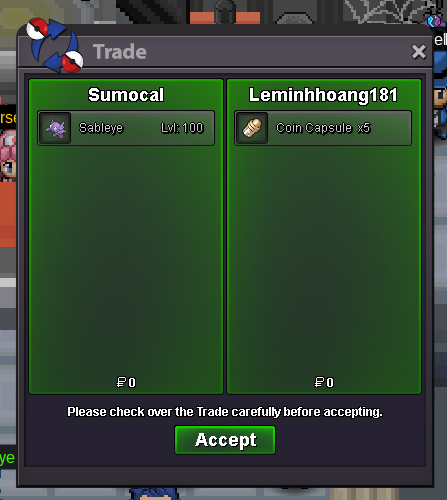
Task: Select the Sableye Lvl 100 trade entry
Action: click(x=126, y=128)
